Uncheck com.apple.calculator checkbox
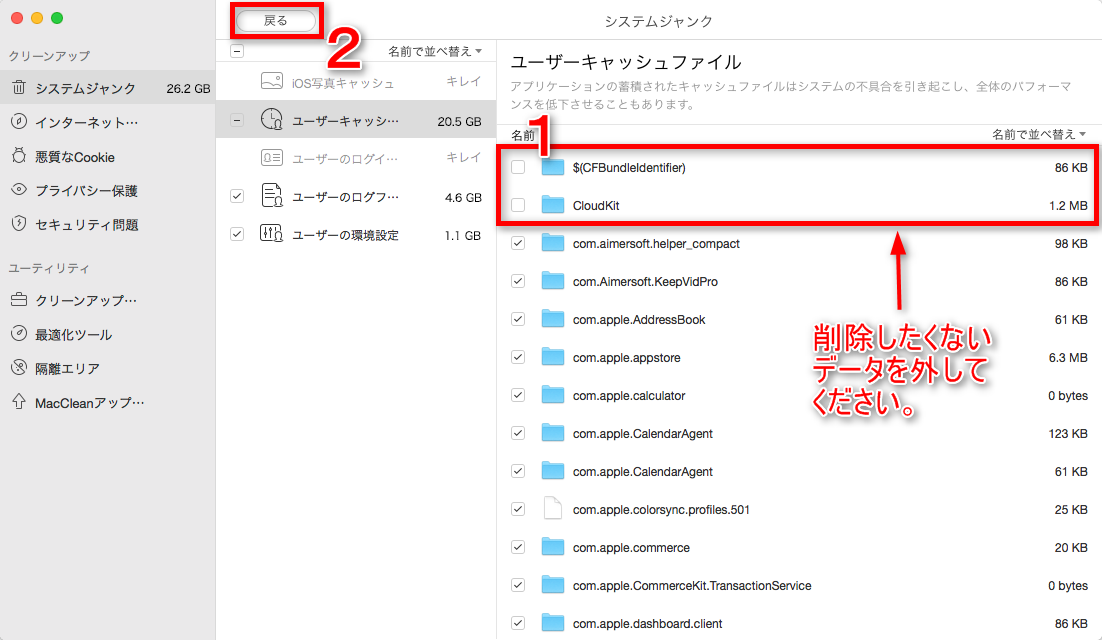The height and width of the screenshot is (640, 1102). (x=518, y=395)
